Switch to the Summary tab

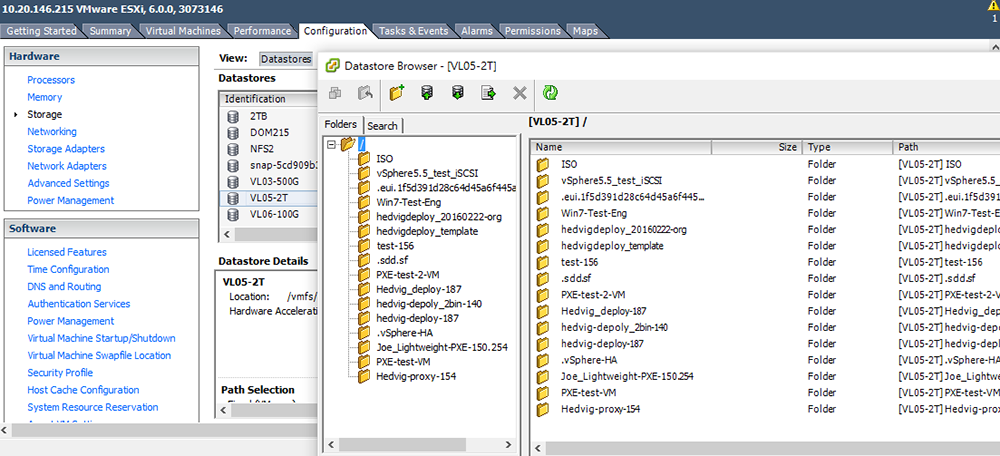pyautogui.click(x=110, y=31)
